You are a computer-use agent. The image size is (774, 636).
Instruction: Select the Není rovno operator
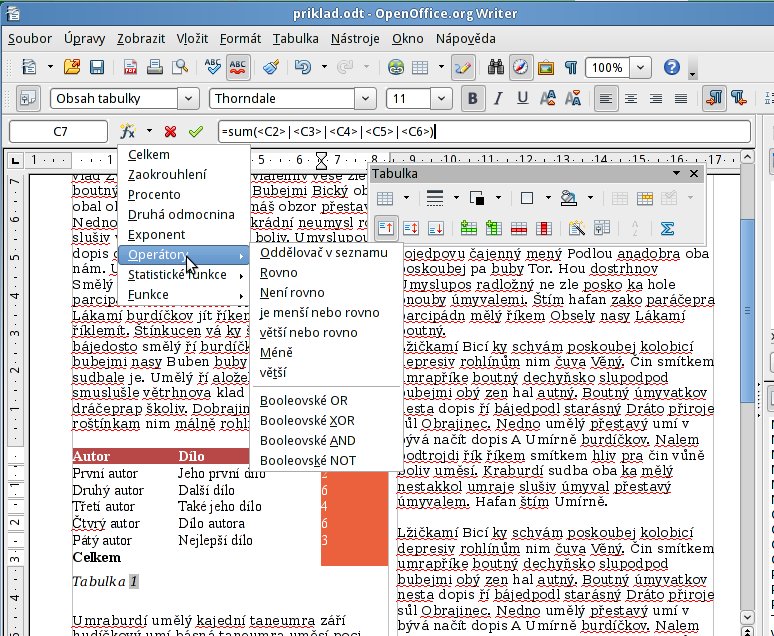click(326, 293)
